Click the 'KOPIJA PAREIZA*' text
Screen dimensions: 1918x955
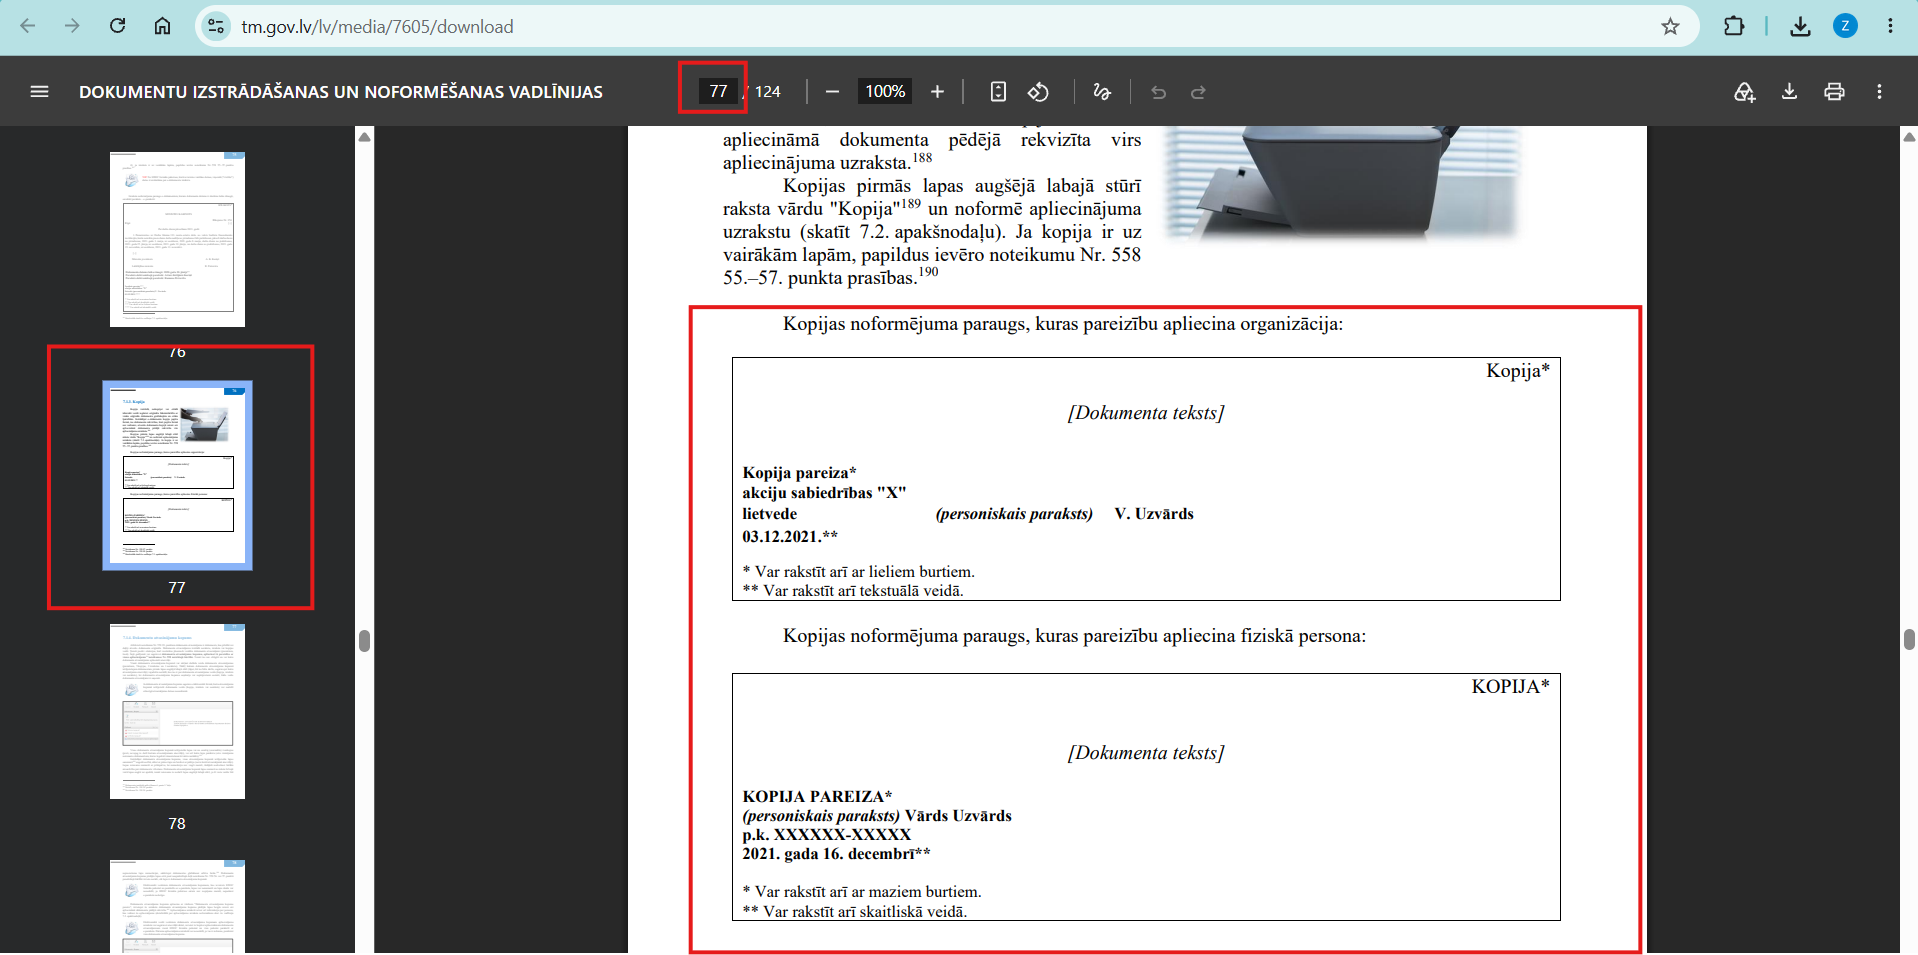(817, 796)
